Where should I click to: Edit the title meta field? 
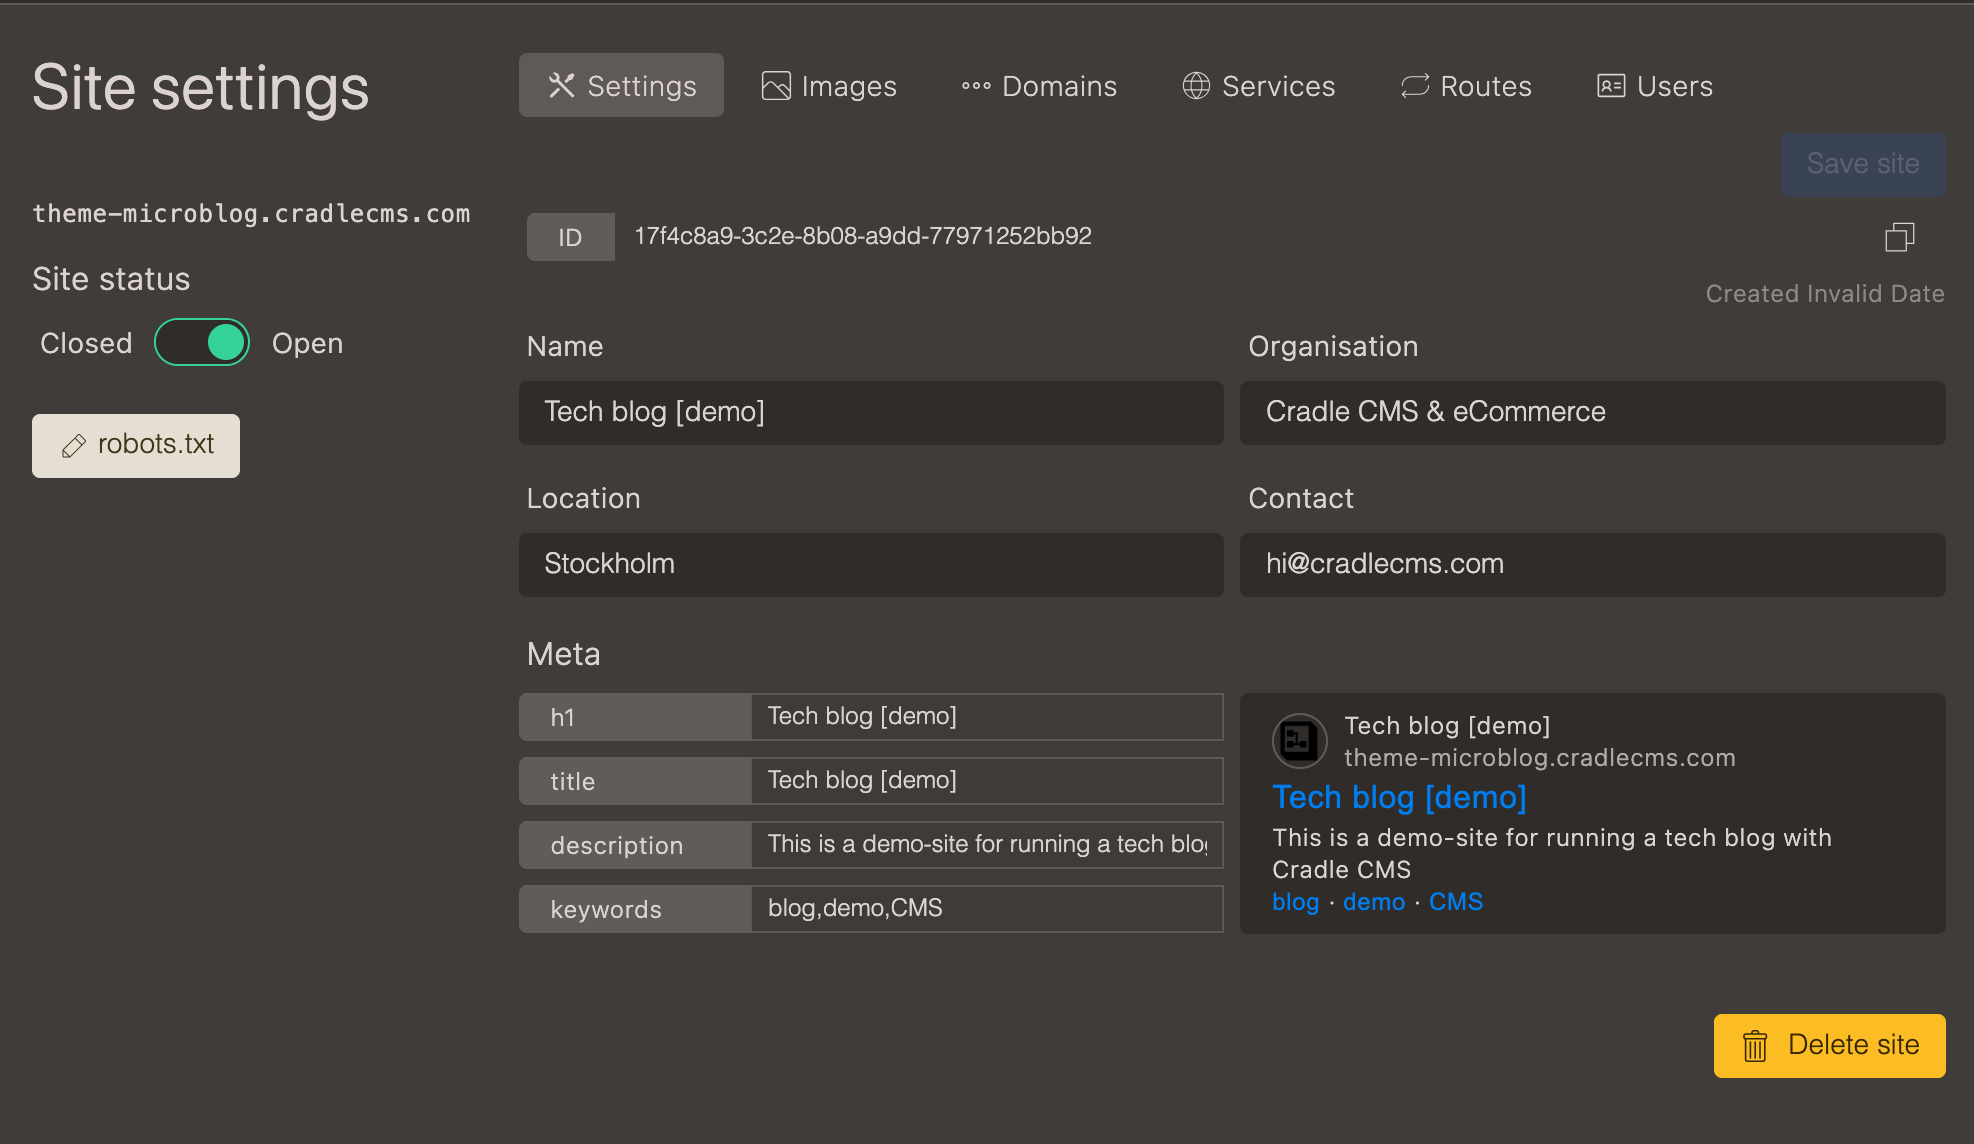click(x=987, y=781)
